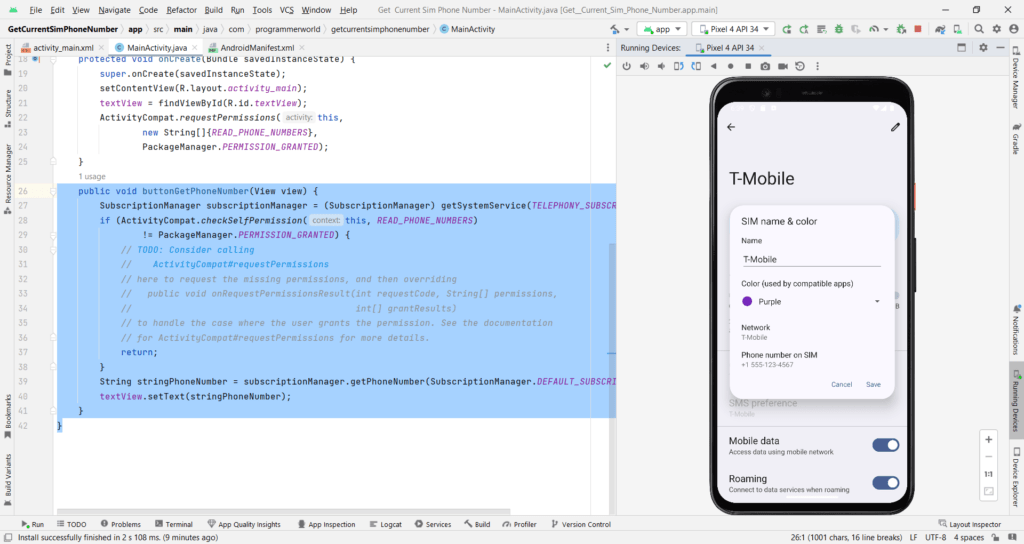This screenshot has width=1024, height=544.
Task: Take an emulator screenshot with camera icon
Action: click(765, 66)
